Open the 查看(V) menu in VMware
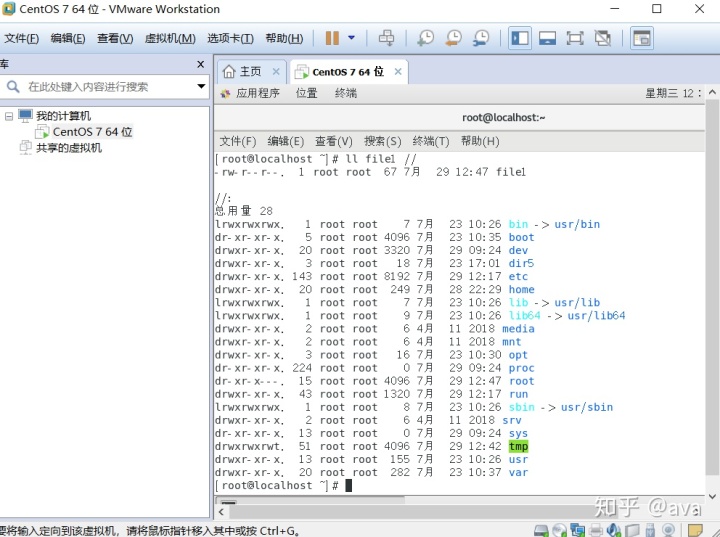 [115, 38]
